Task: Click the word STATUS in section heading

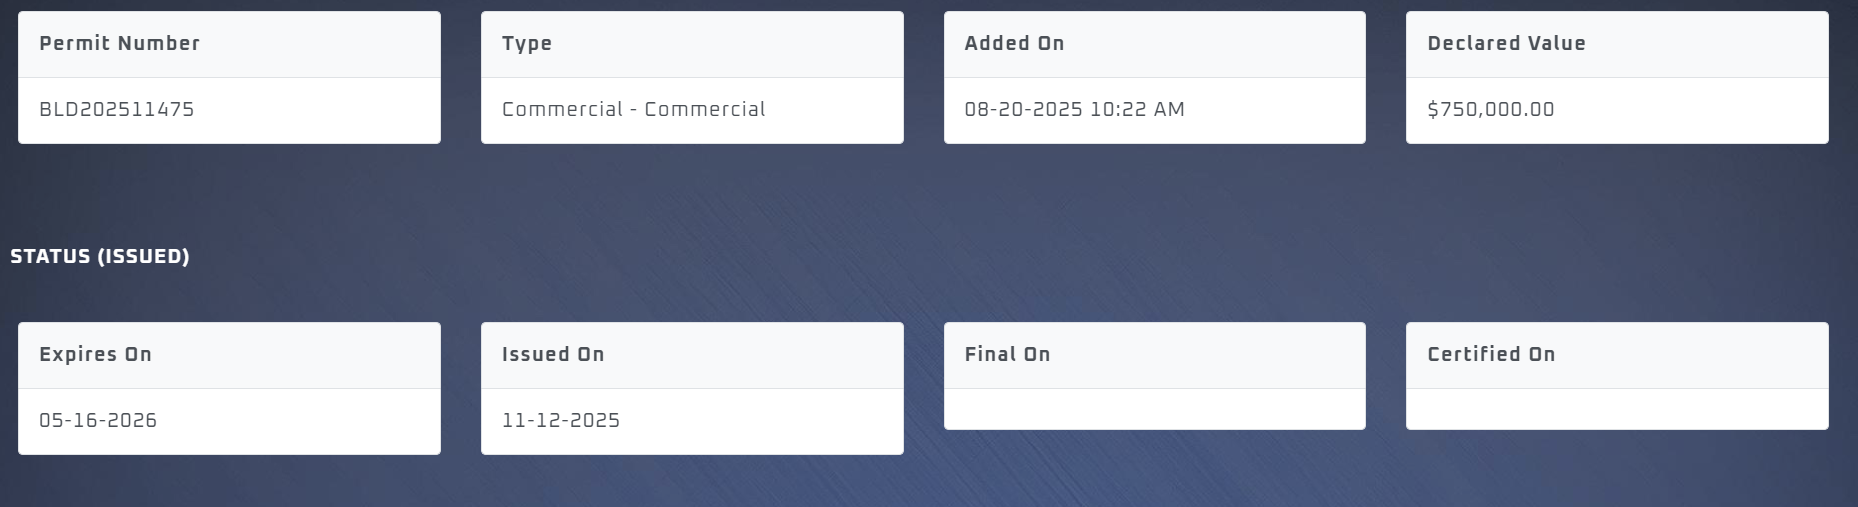Action: click(50, 257)
